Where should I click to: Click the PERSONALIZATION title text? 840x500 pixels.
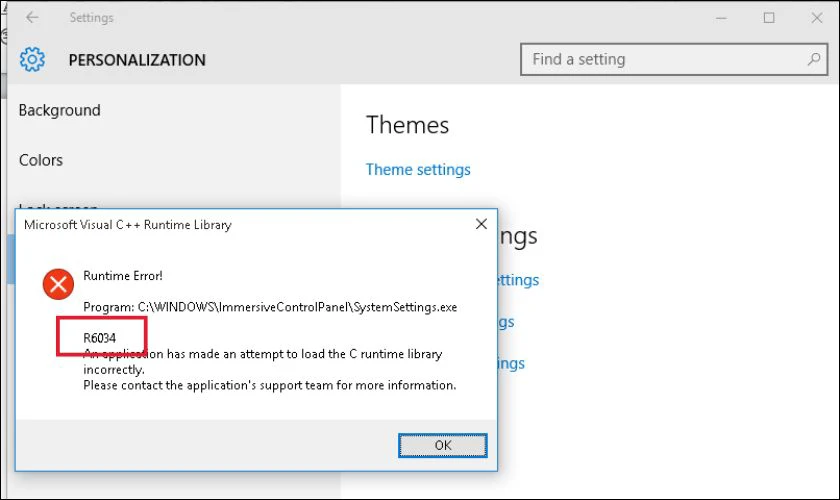(137, 60)
